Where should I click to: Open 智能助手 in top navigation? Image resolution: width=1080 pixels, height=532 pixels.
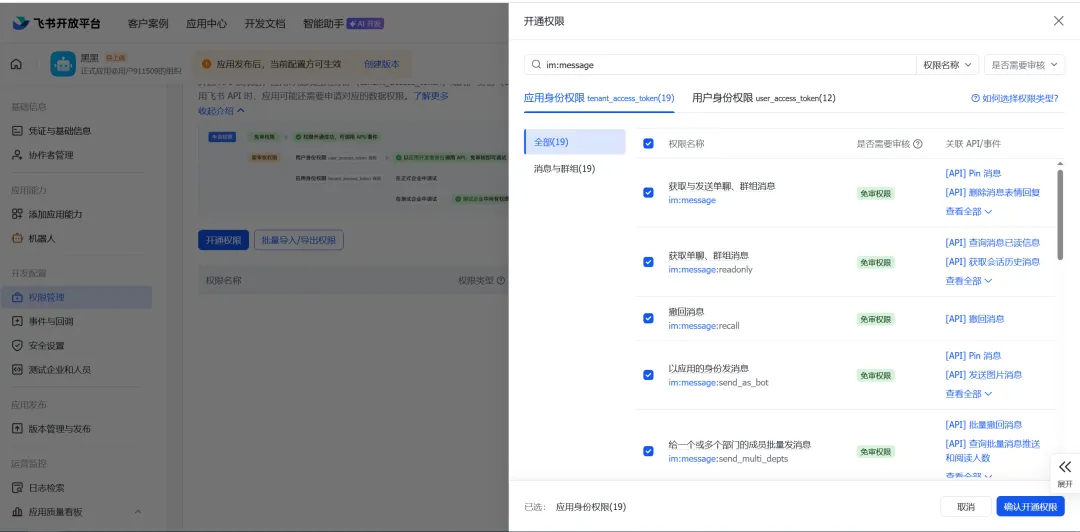[x=323, y=23]
